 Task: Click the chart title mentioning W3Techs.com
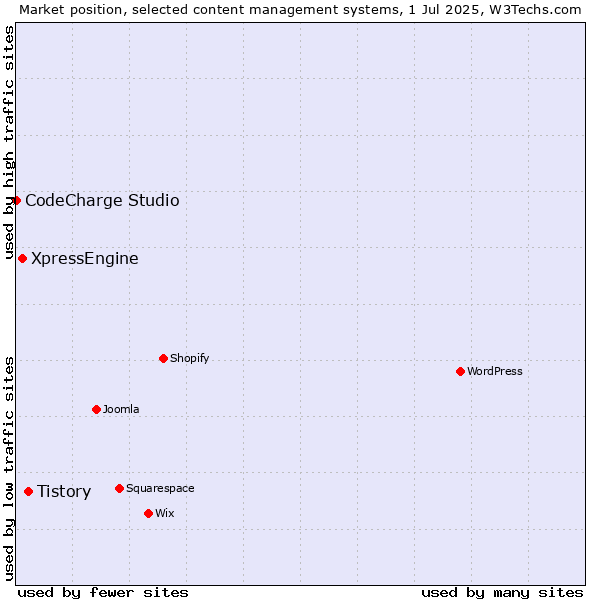click(300, 10)
